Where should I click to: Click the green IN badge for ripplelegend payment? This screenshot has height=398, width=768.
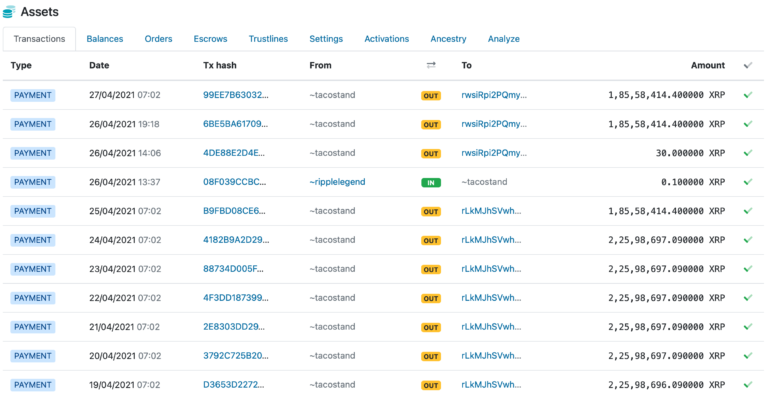tap(431, 183)
